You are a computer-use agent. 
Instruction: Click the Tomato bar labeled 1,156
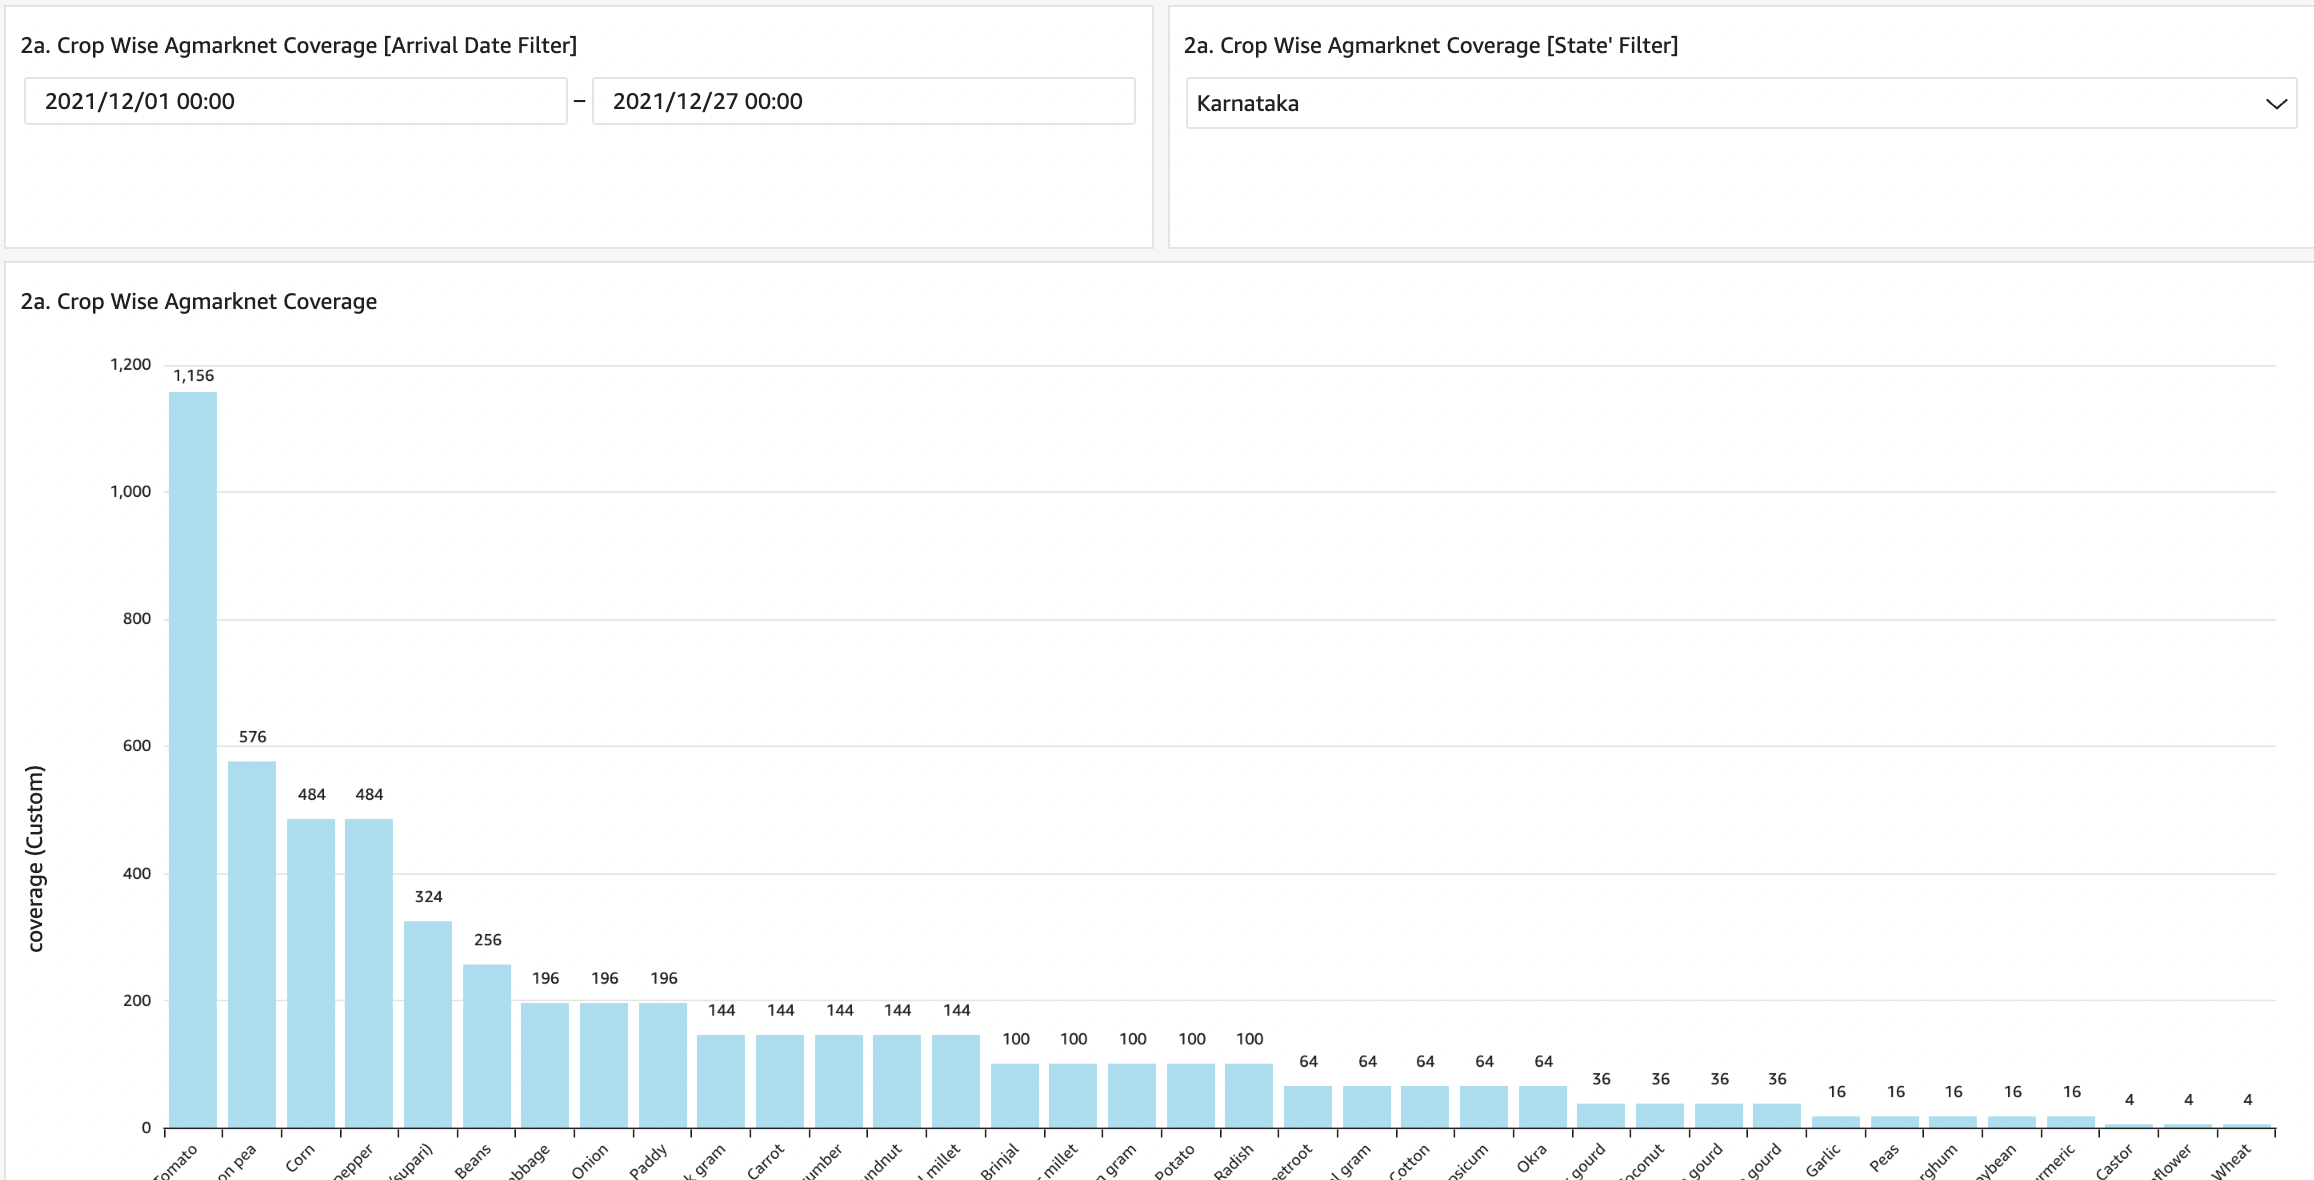click(x=193, y=759)
